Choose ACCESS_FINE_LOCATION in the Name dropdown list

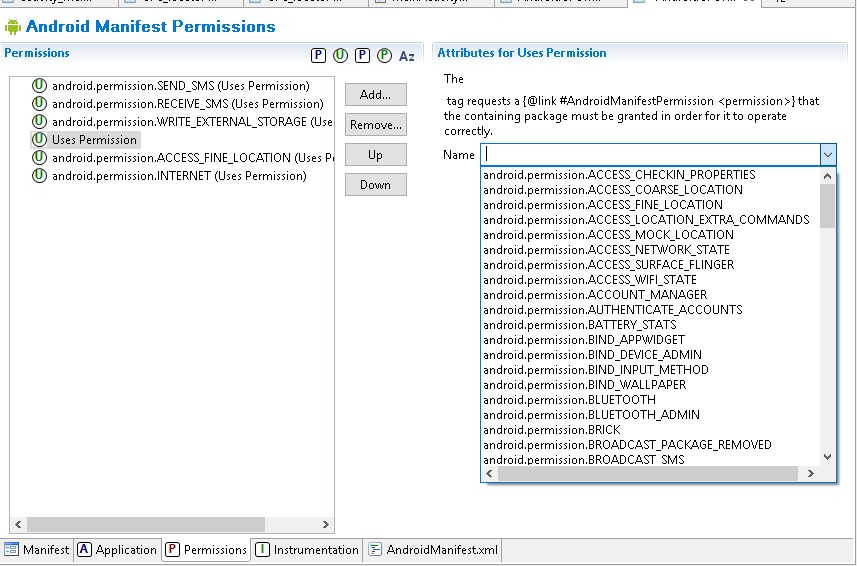pos(603,205)
